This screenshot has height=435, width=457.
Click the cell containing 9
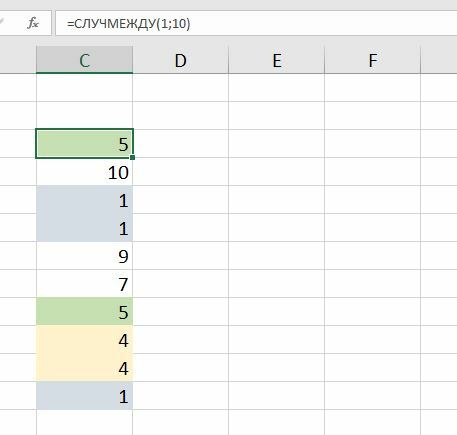click(84, 256)
